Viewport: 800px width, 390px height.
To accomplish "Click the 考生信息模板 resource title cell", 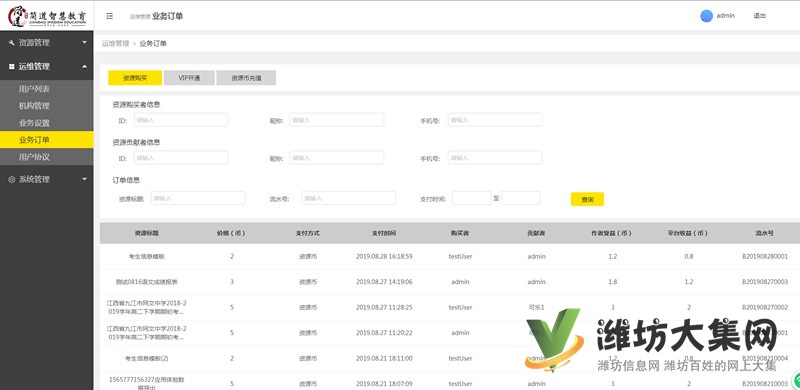I will click(x=146, y=257).
